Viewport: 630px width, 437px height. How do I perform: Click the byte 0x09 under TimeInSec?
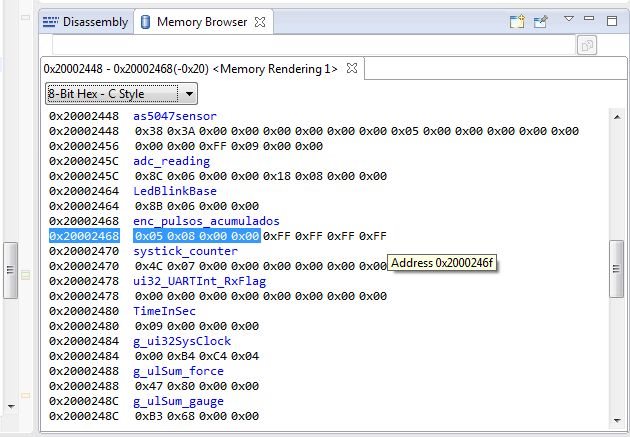[149, 326]
